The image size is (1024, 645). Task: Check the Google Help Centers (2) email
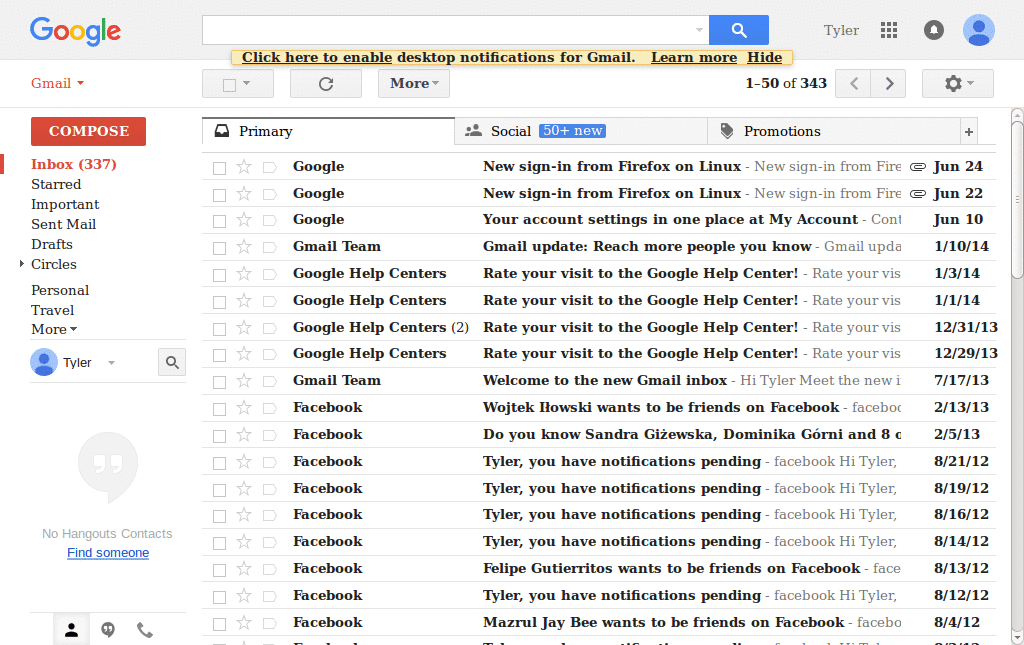(219, 328)
